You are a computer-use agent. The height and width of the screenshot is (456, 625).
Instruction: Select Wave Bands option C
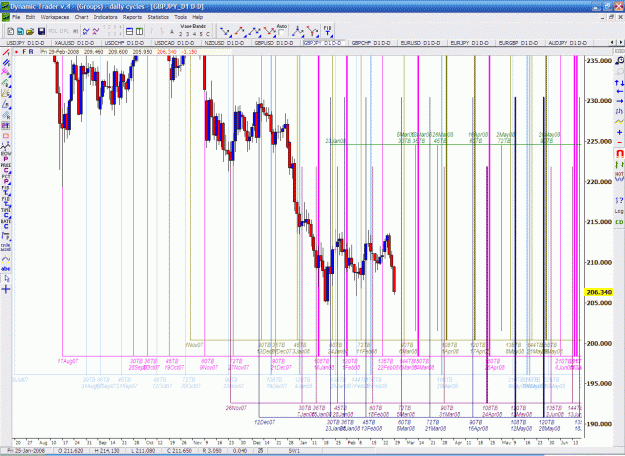coord(207,34)
